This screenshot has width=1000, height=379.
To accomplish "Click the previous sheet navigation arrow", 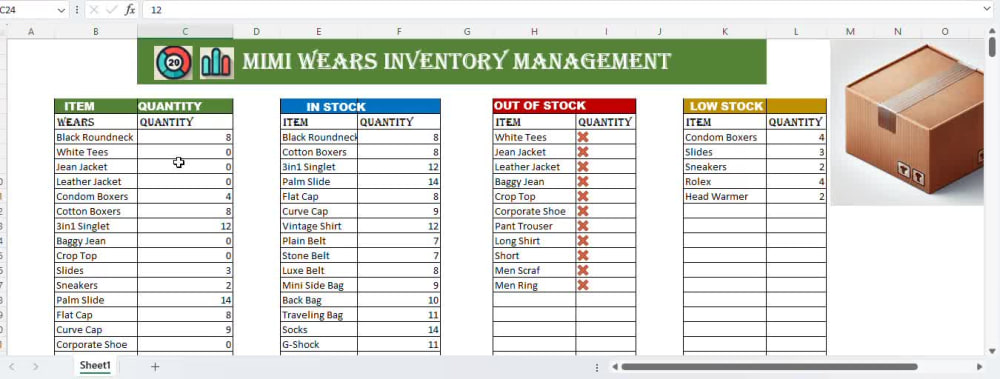I will (11, 366).
